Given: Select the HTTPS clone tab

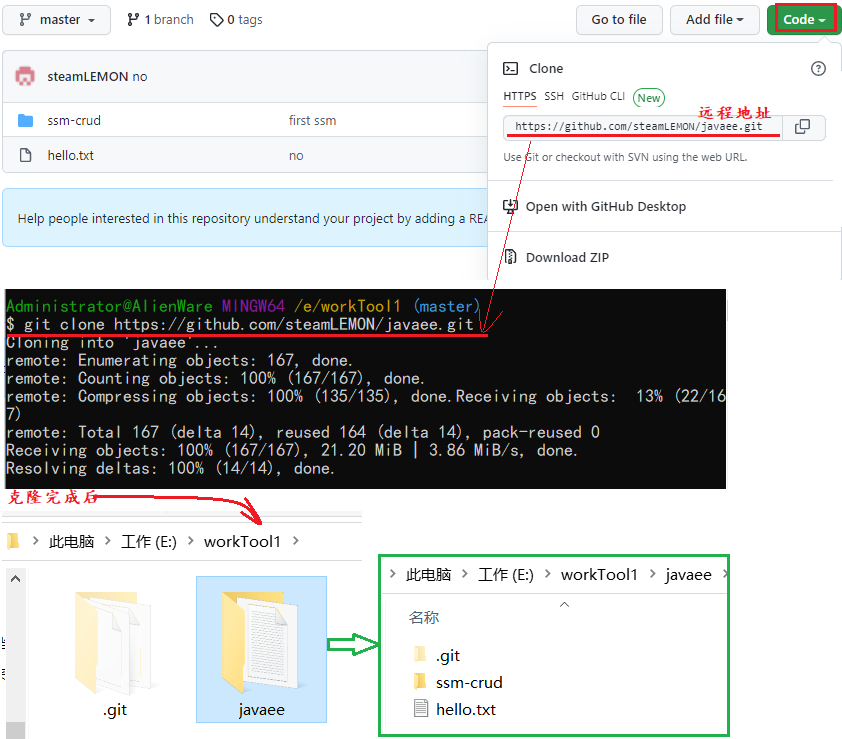Looking at the screenshot, I should pyautogui.click(x=519, y=97).
